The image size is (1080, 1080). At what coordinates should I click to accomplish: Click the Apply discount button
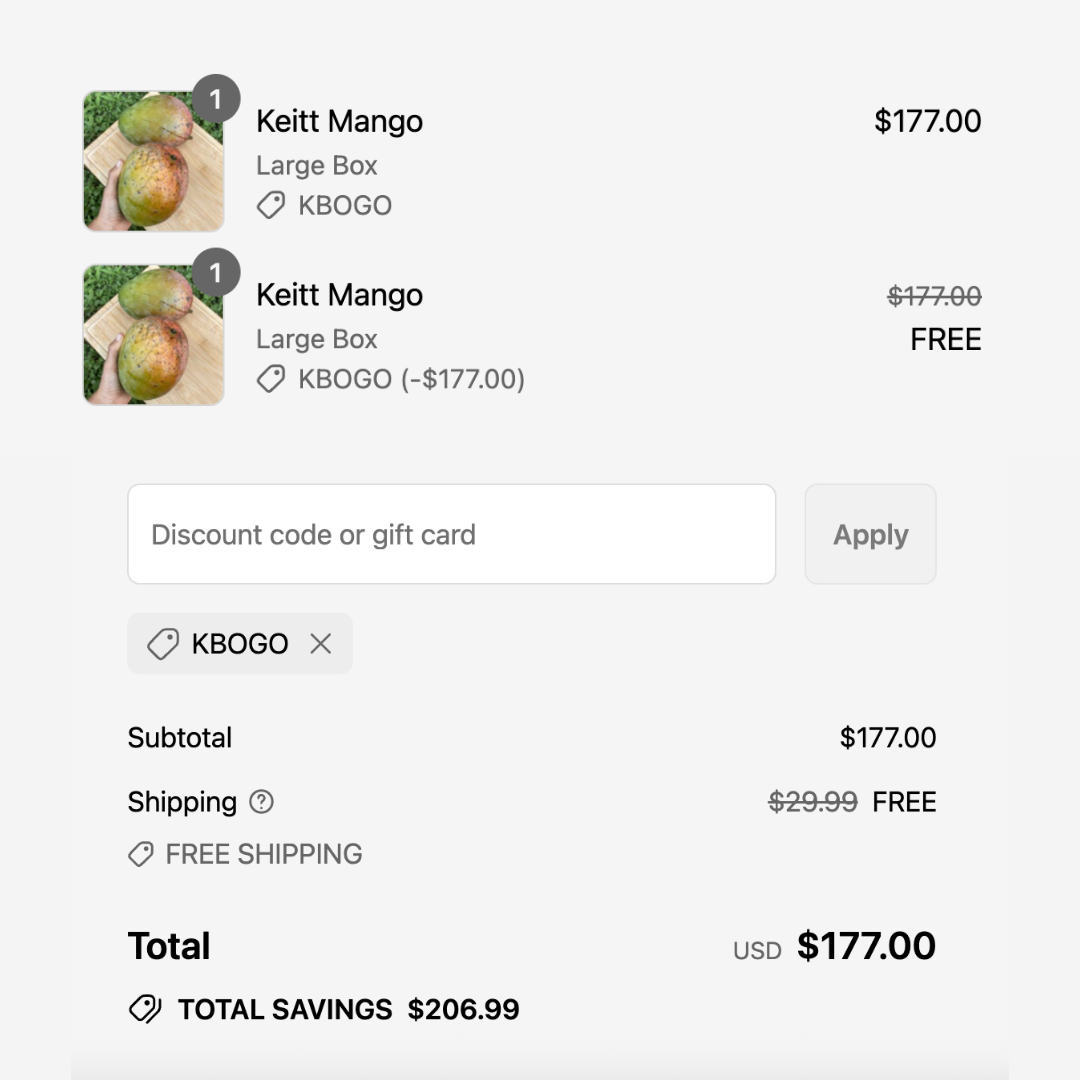point(870,534)
